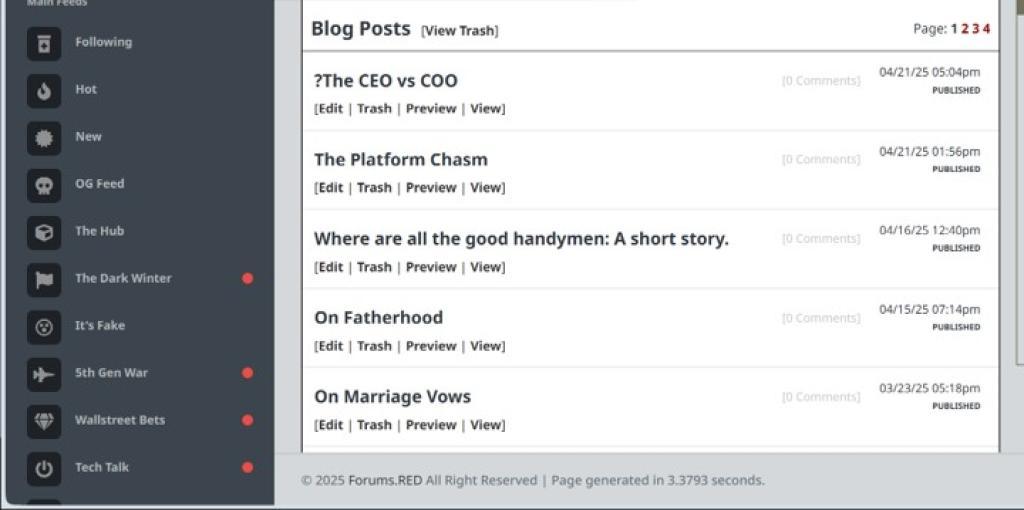Select the 5th Gen War jet icon
Screen dimensions: 1024x510
44,373
